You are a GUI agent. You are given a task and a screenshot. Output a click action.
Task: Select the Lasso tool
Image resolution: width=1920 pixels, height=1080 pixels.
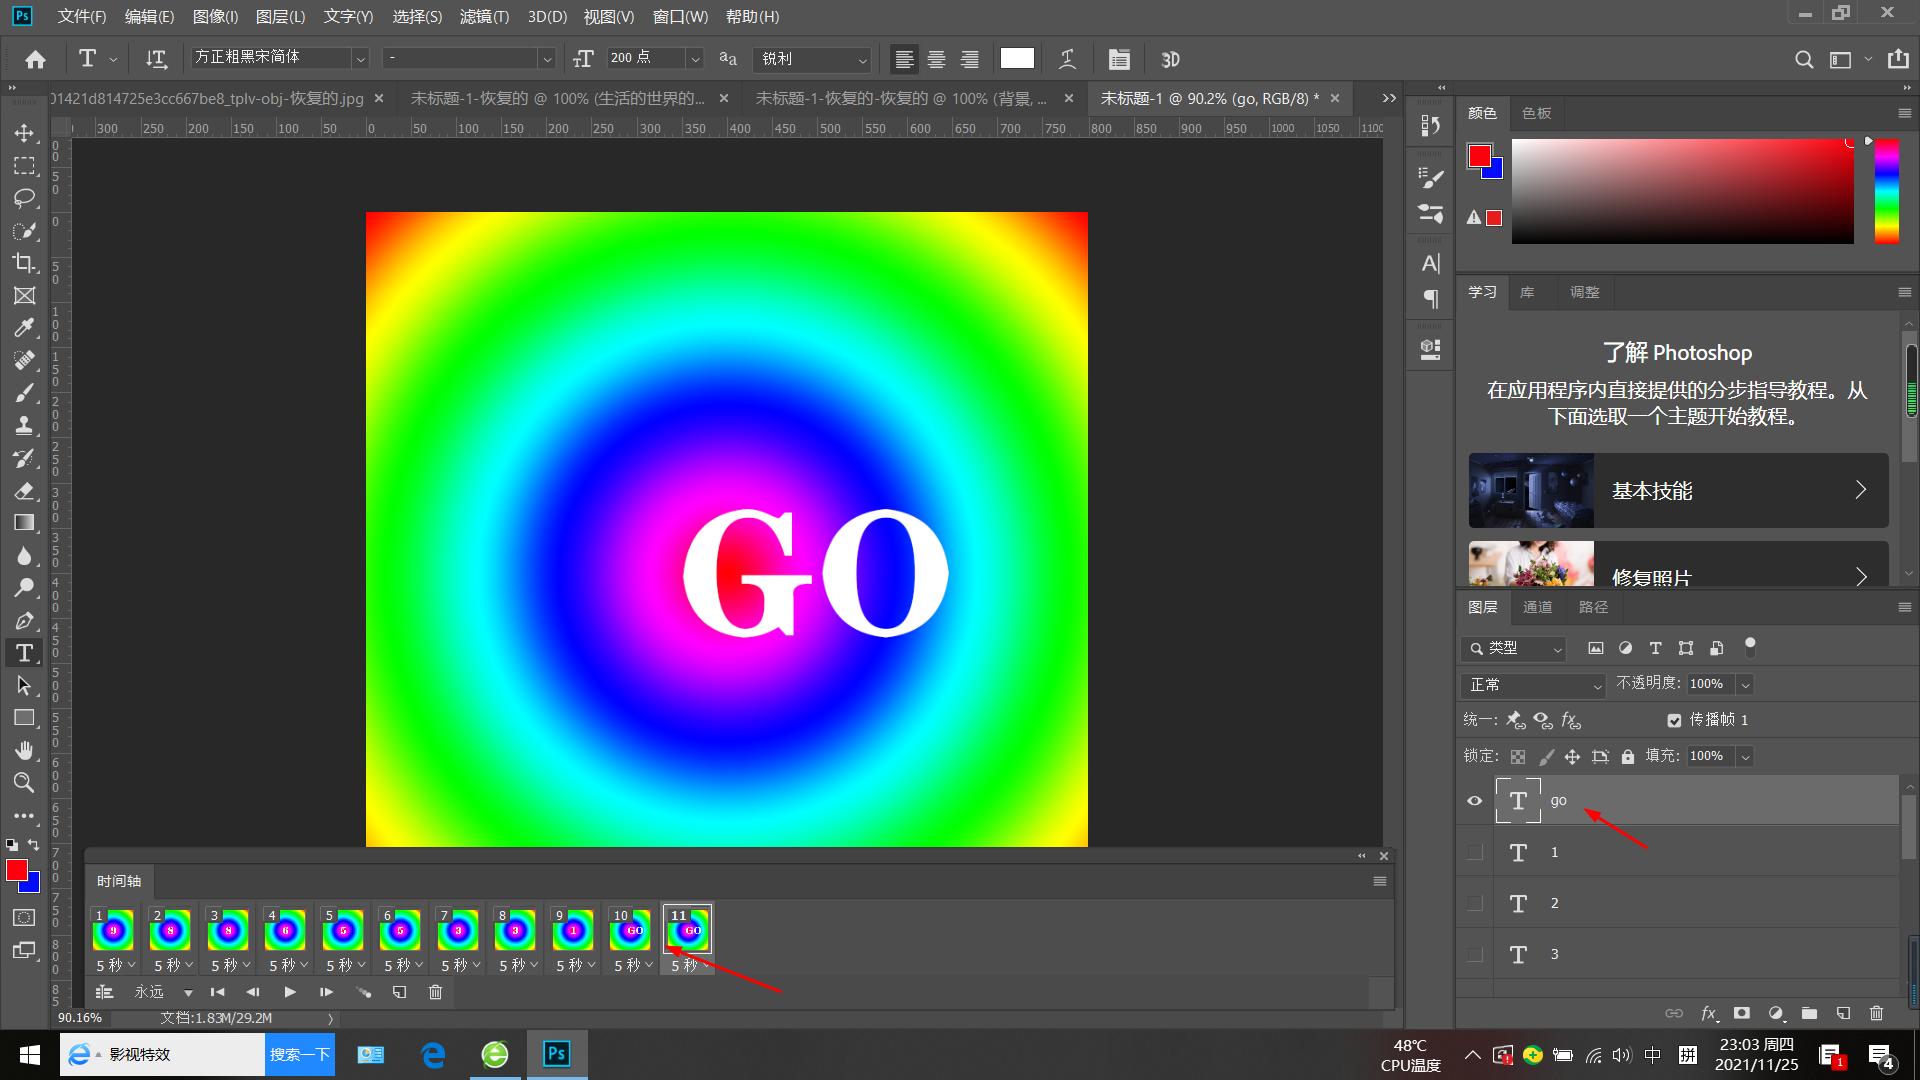(x=24, y=198)
